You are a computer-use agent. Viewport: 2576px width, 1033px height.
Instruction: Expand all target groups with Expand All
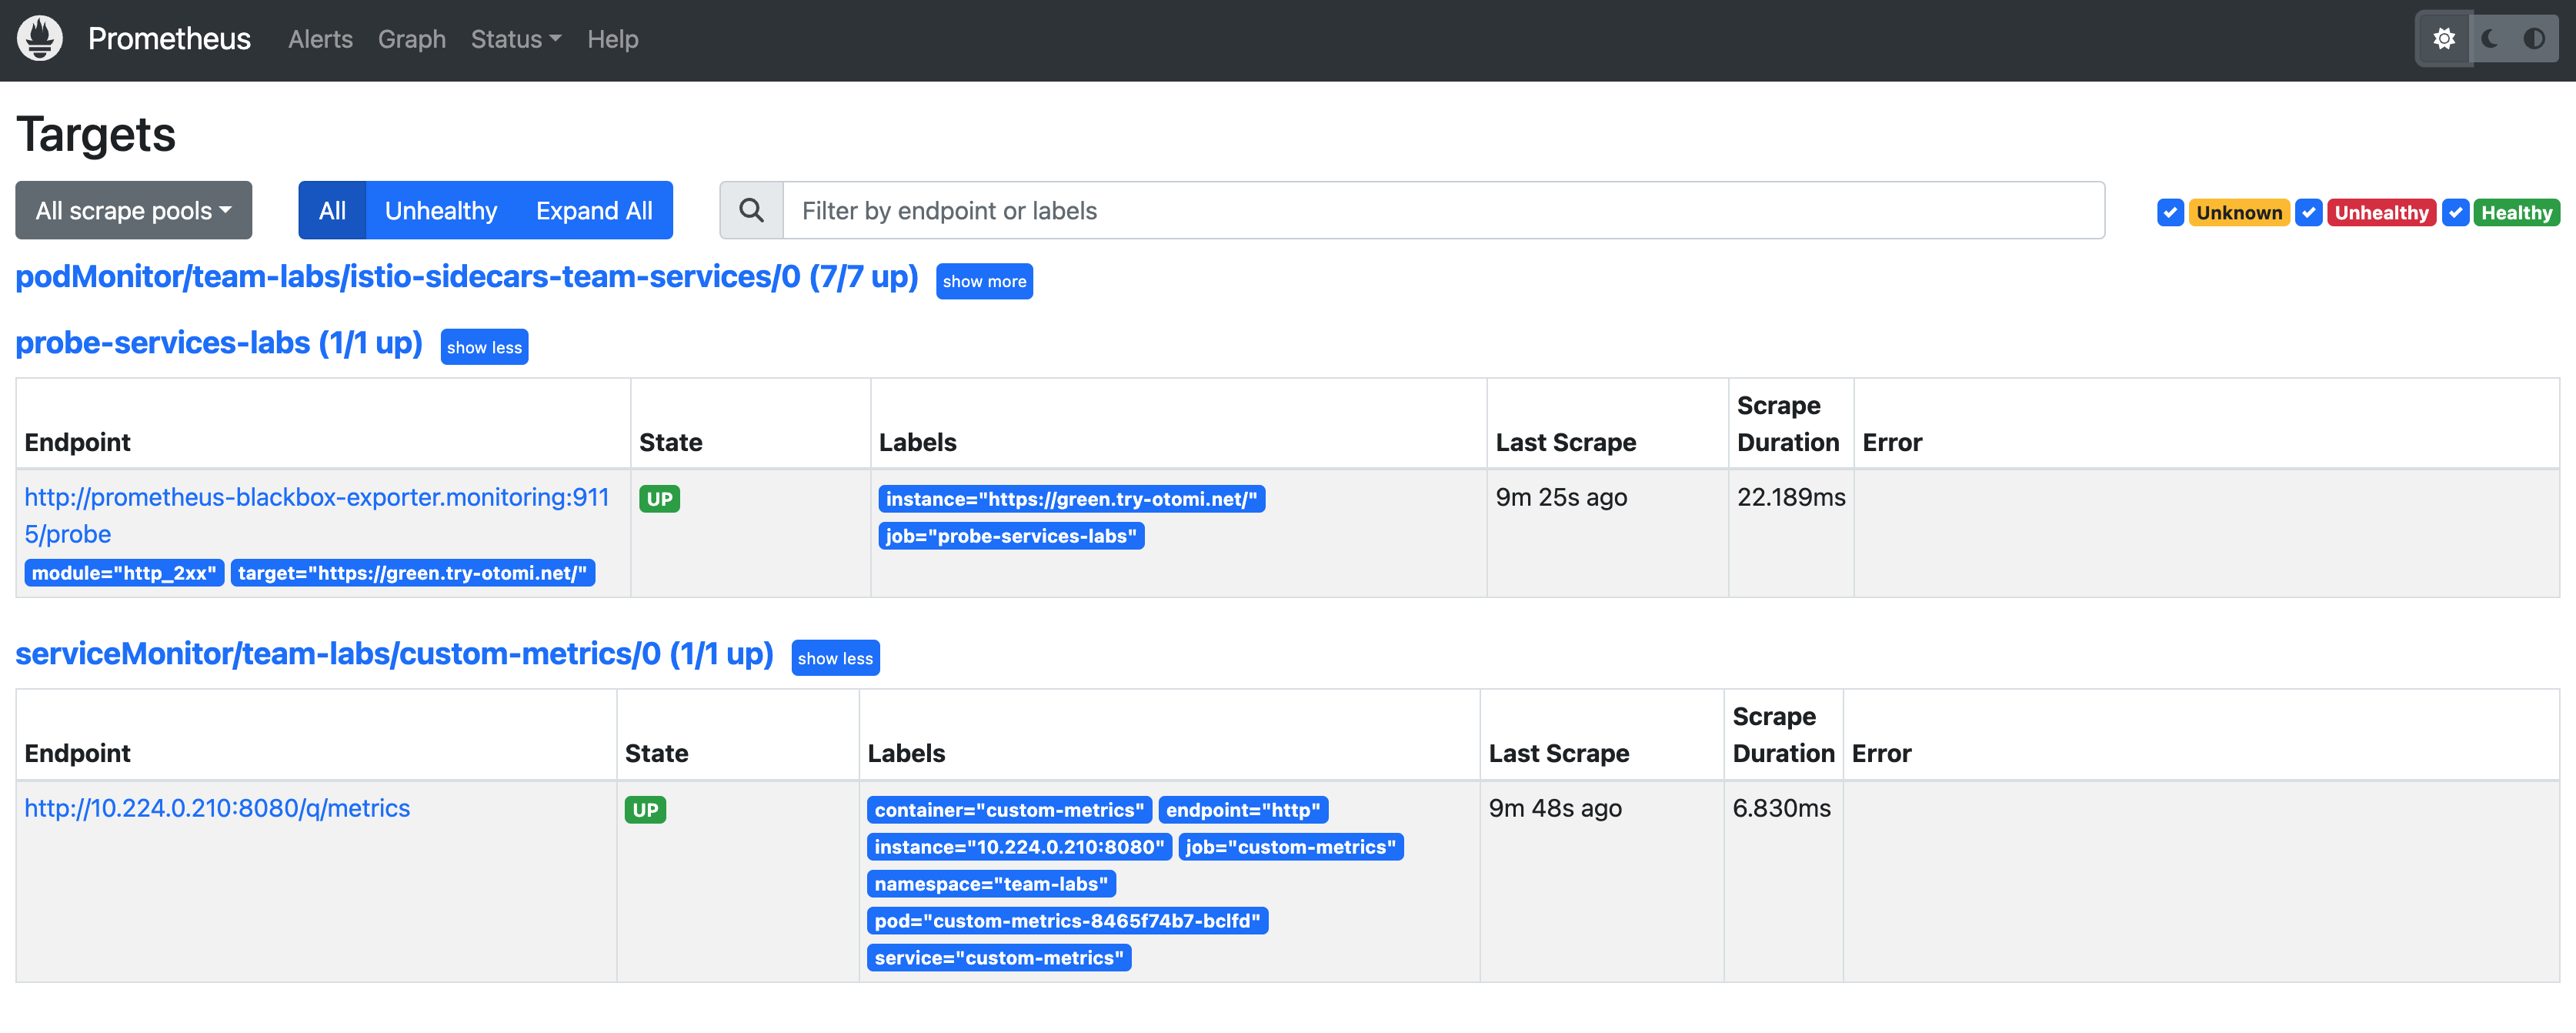click(x=593, y=209)
